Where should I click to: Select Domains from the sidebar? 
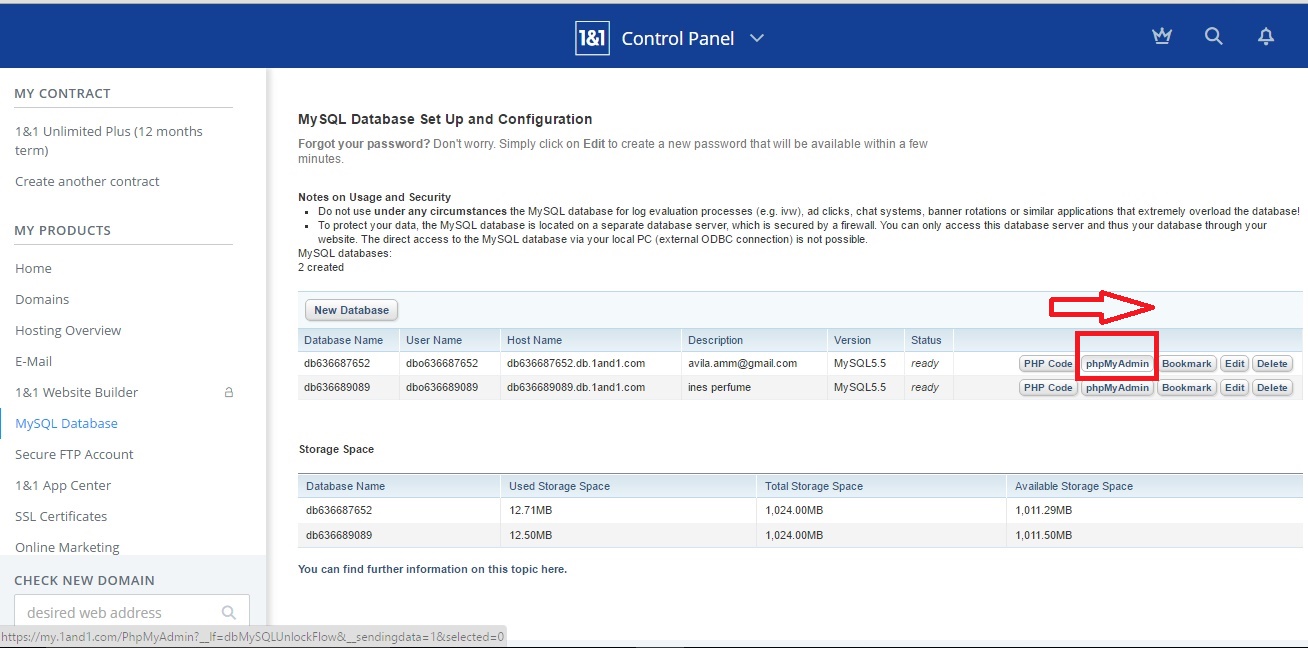42,300
